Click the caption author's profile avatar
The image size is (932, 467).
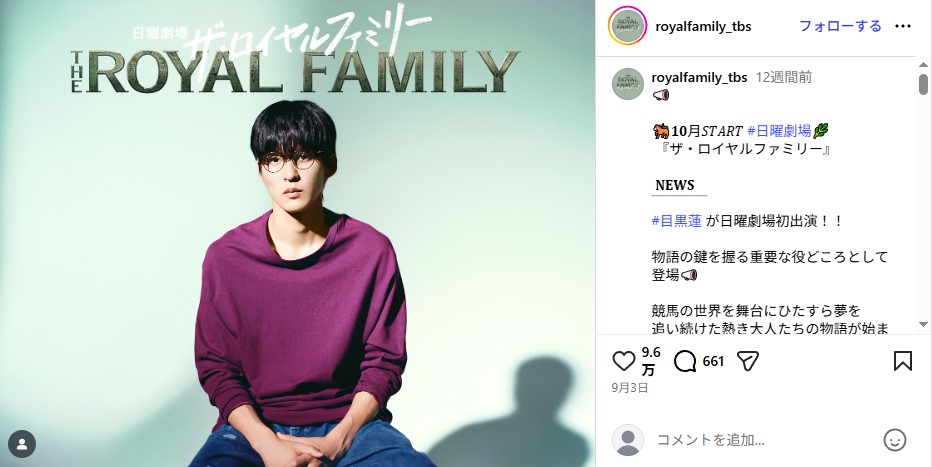coord(628,84)
